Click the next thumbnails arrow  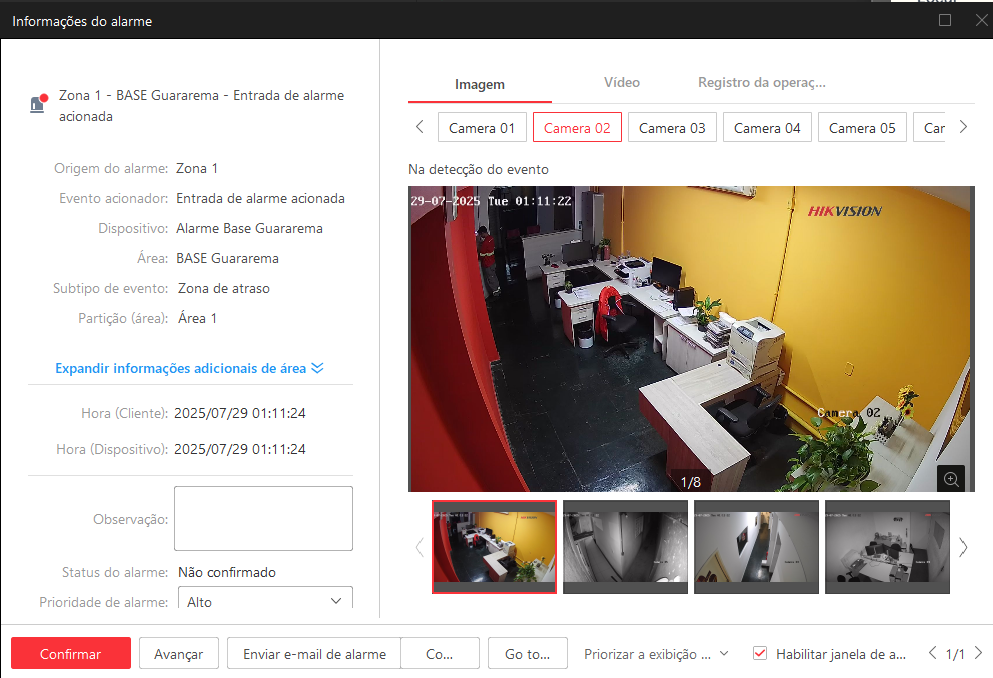[963, 547]
